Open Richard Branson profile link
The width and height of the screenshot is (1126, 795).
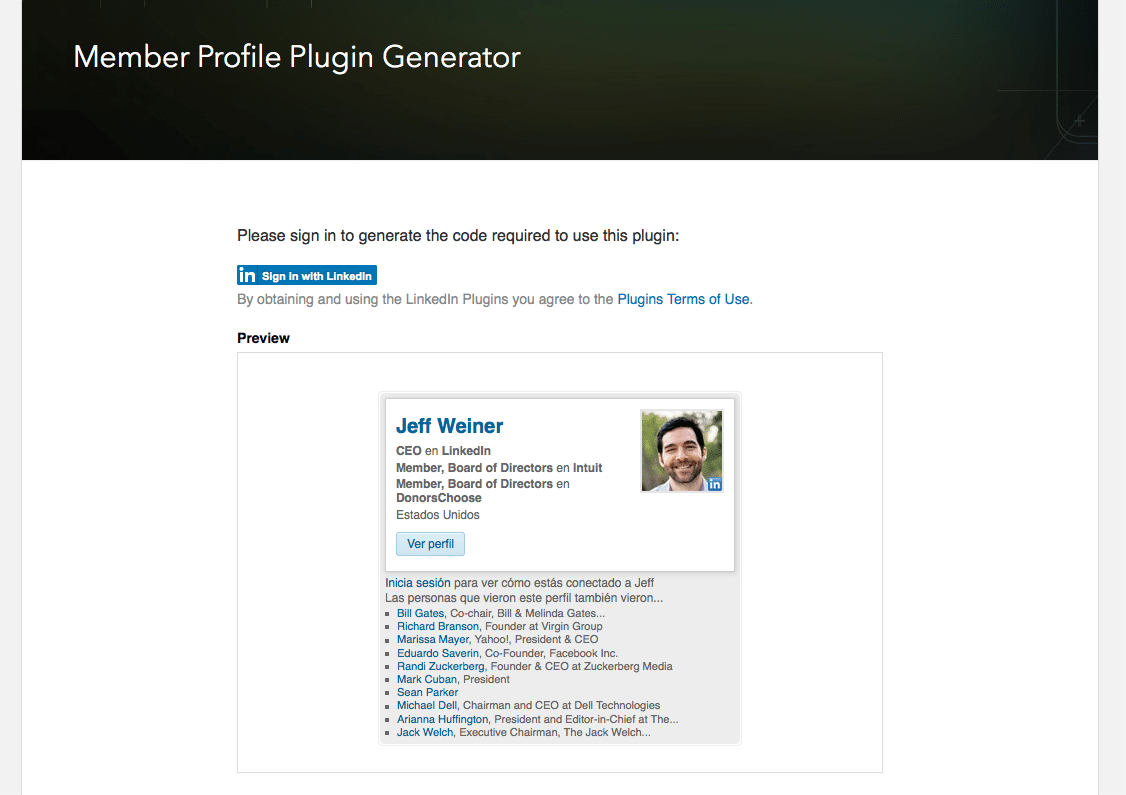438,626
